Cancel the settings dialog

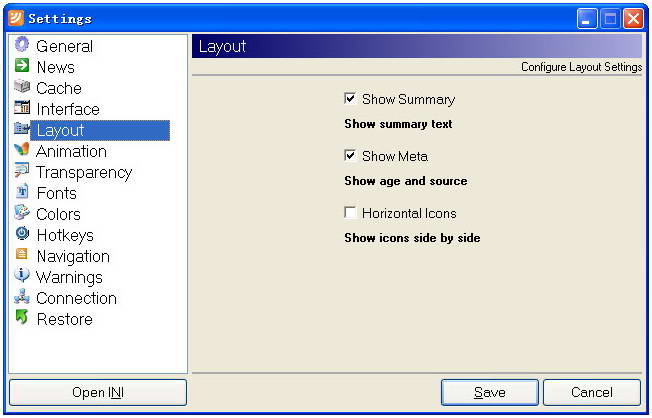pos(592,392)
